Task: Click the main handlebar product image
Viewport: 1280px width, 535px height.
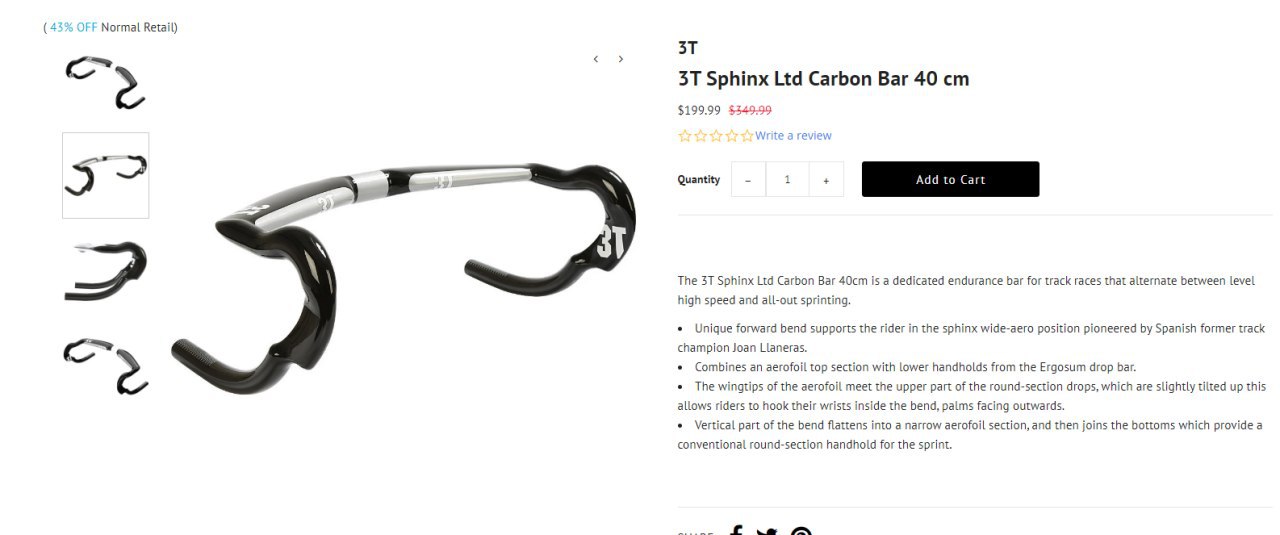Action: [405, 275]
